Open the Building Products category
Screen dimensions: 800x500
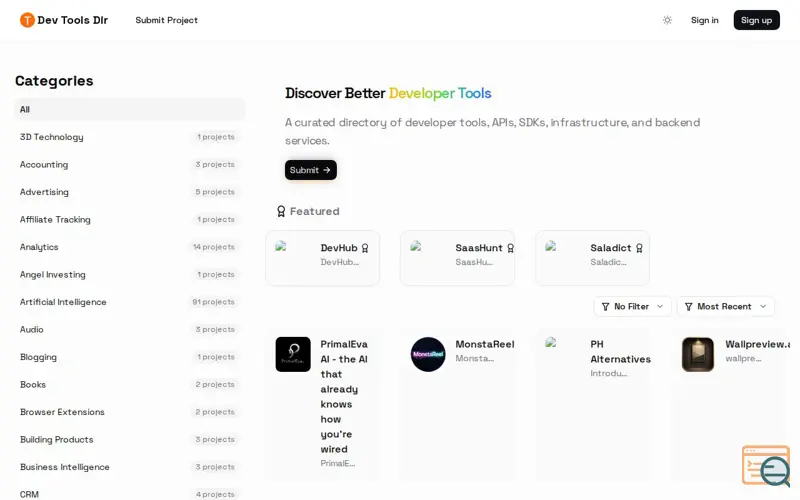(x=130, y=440)
